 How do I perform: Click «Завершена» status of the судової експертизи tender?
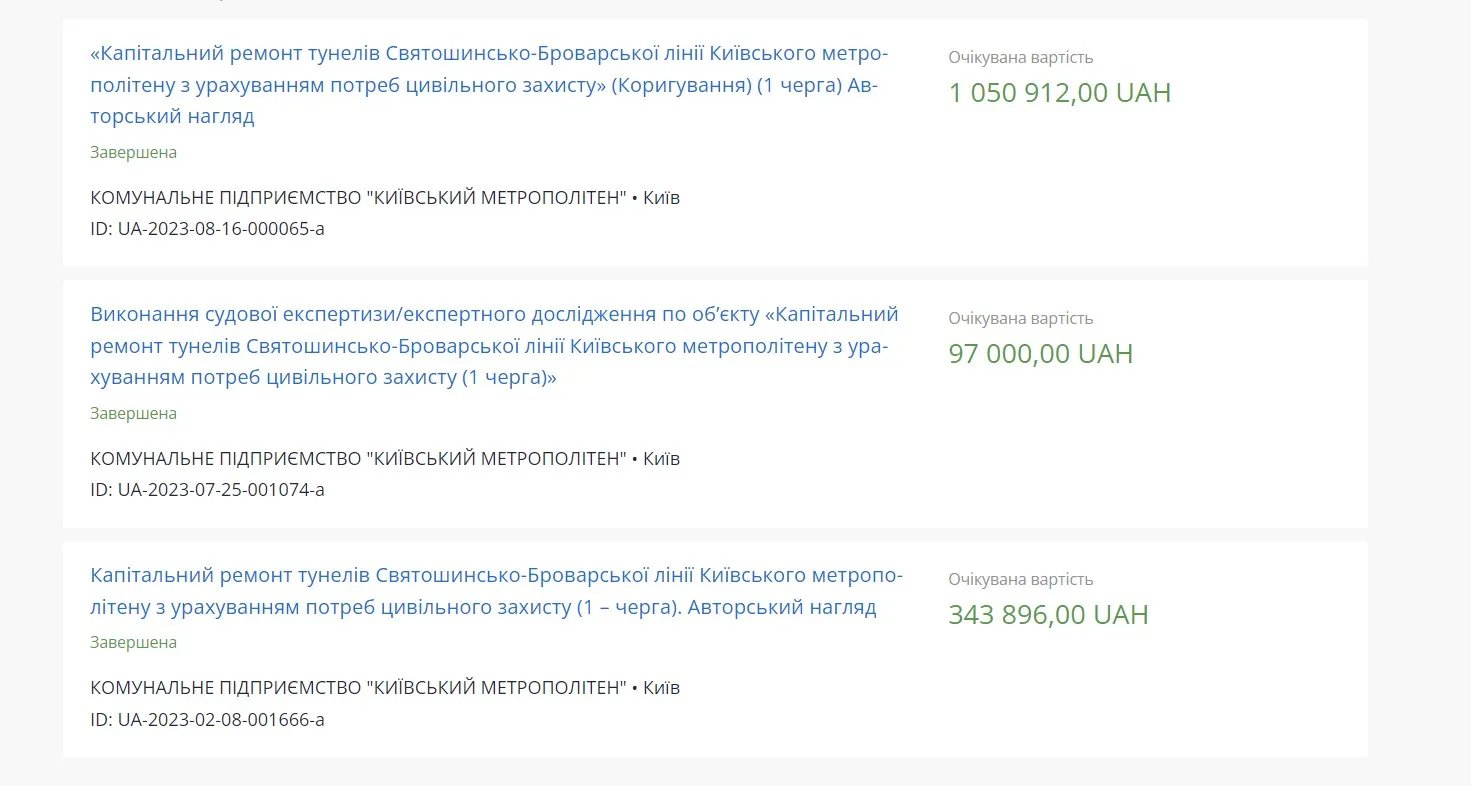click(x=133, y=414)
